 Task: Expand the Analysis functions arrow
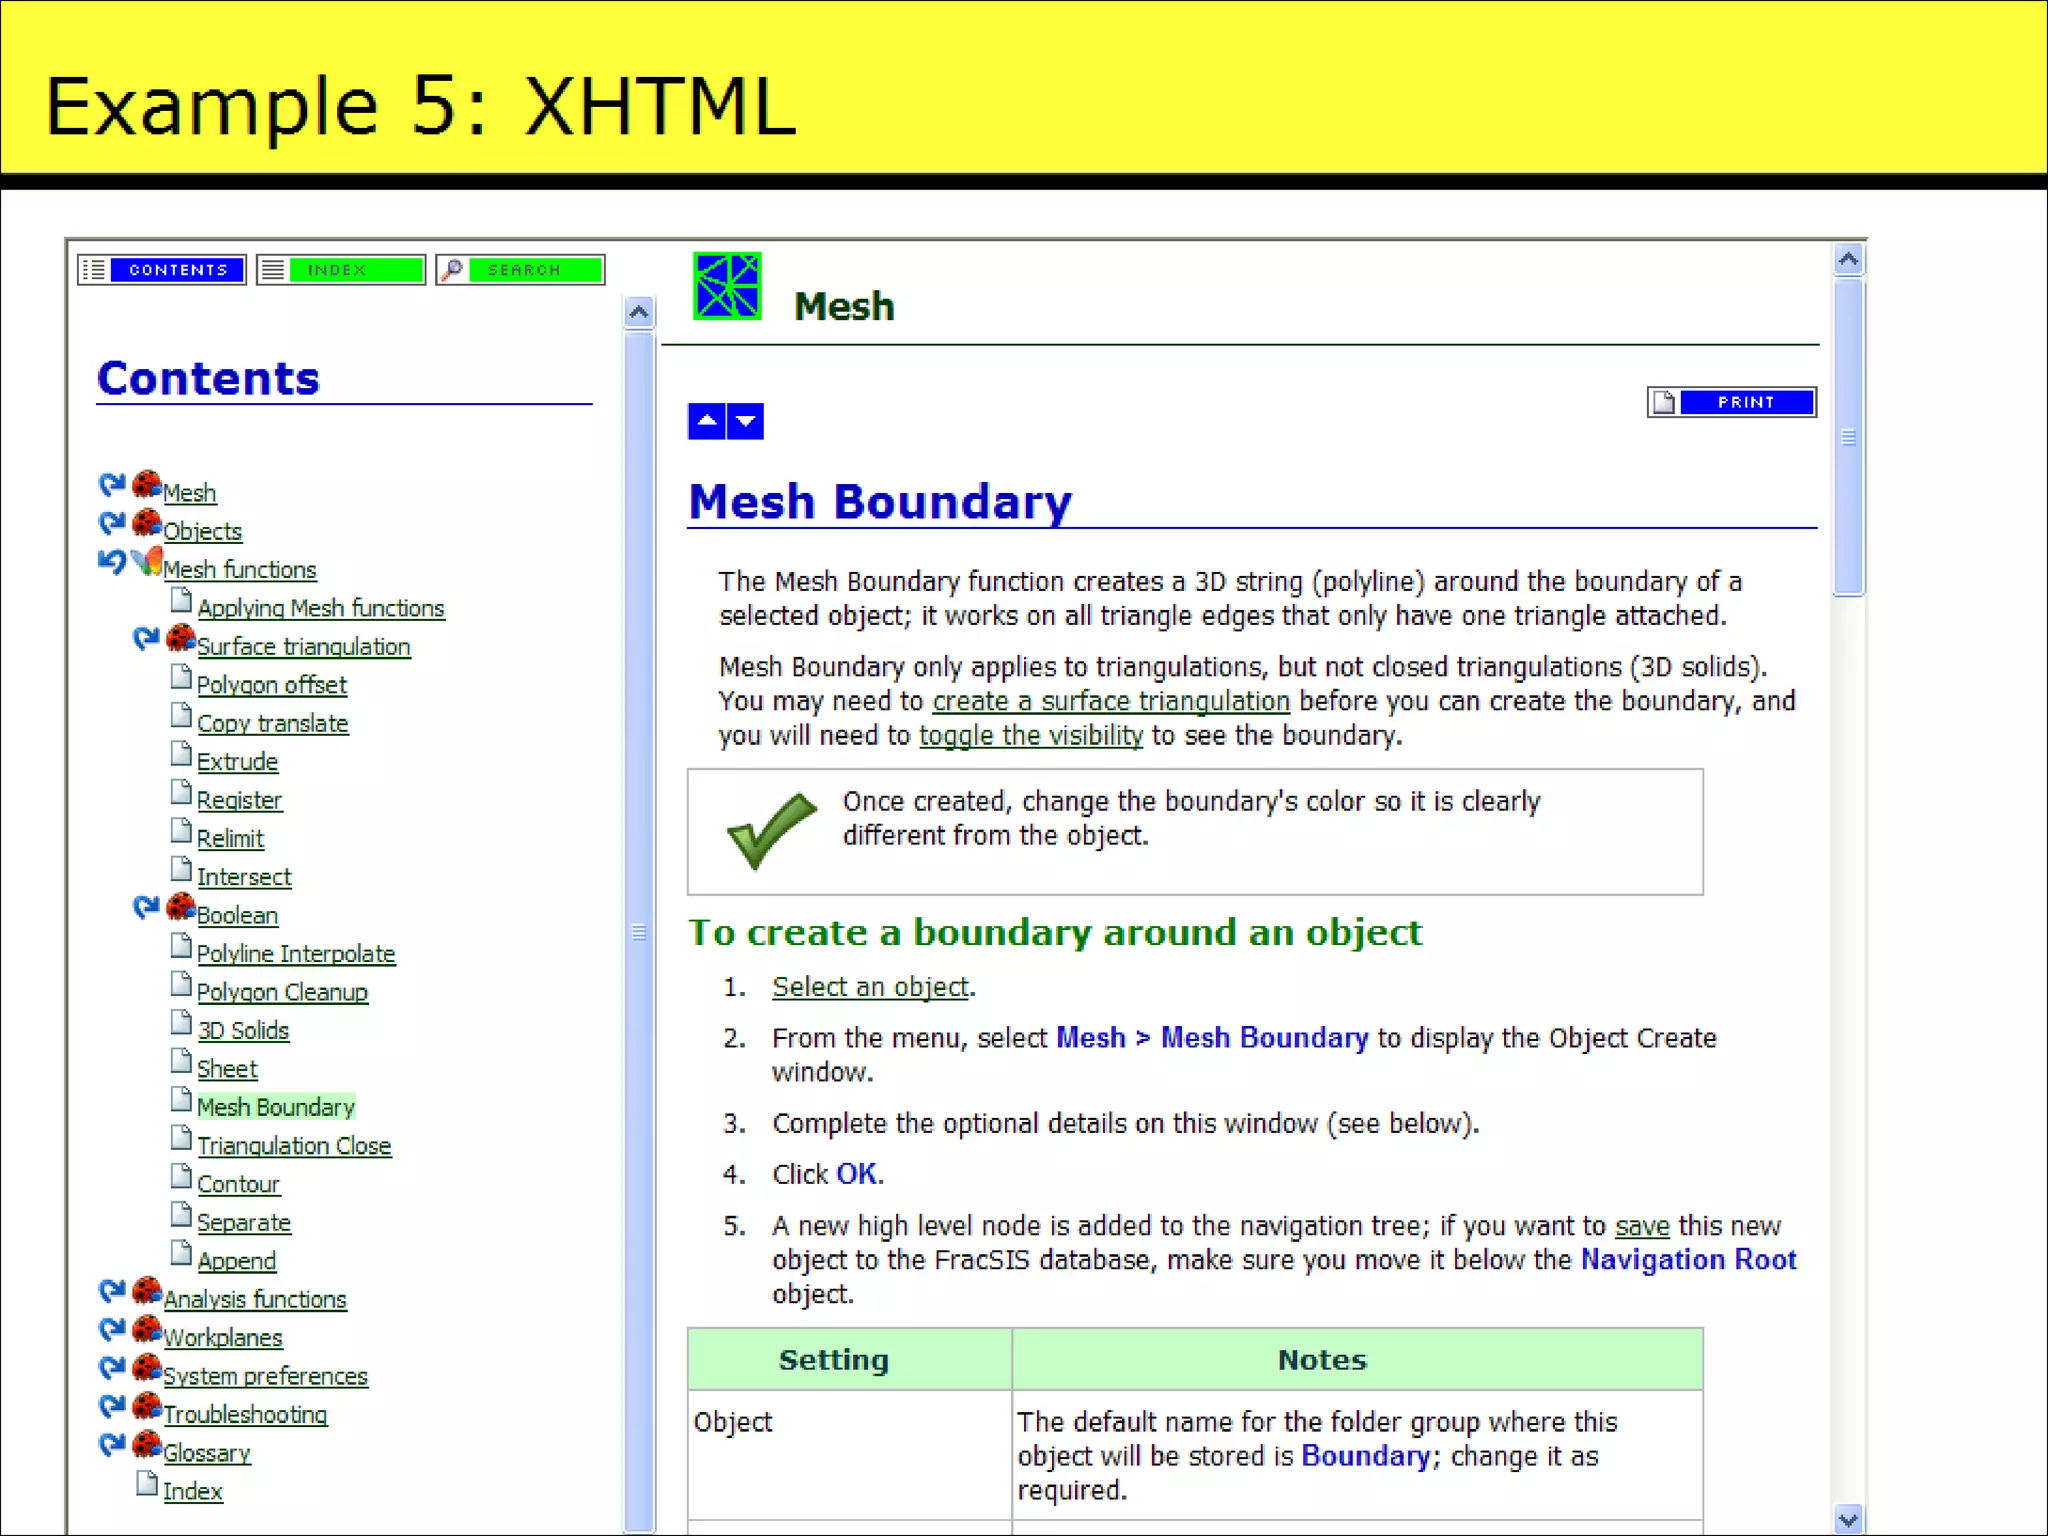pyautogui.click(x=112, y=1291)
